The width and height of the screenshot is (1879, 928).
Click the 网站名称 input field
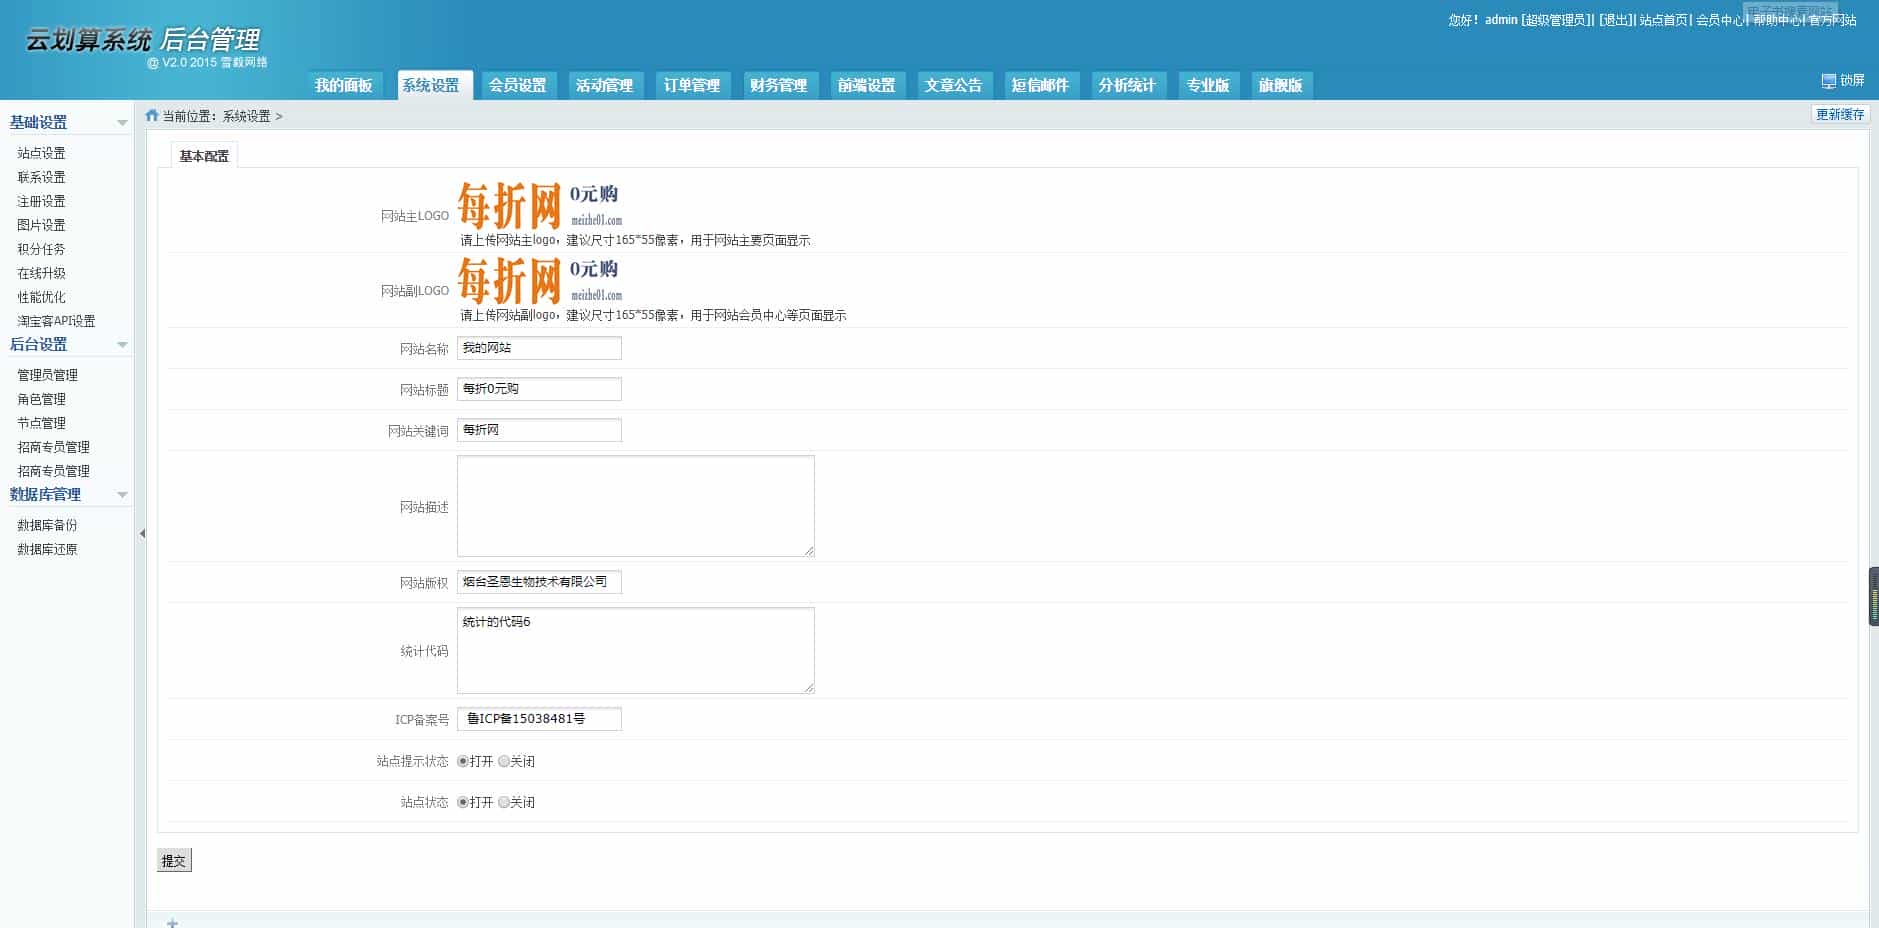(x=539, y=348)
